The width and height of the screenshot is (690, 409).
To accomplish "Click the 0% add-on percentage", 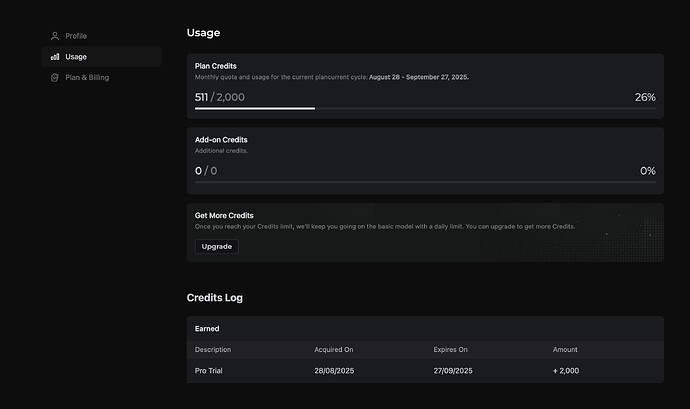I will click(x=647, y=171).
